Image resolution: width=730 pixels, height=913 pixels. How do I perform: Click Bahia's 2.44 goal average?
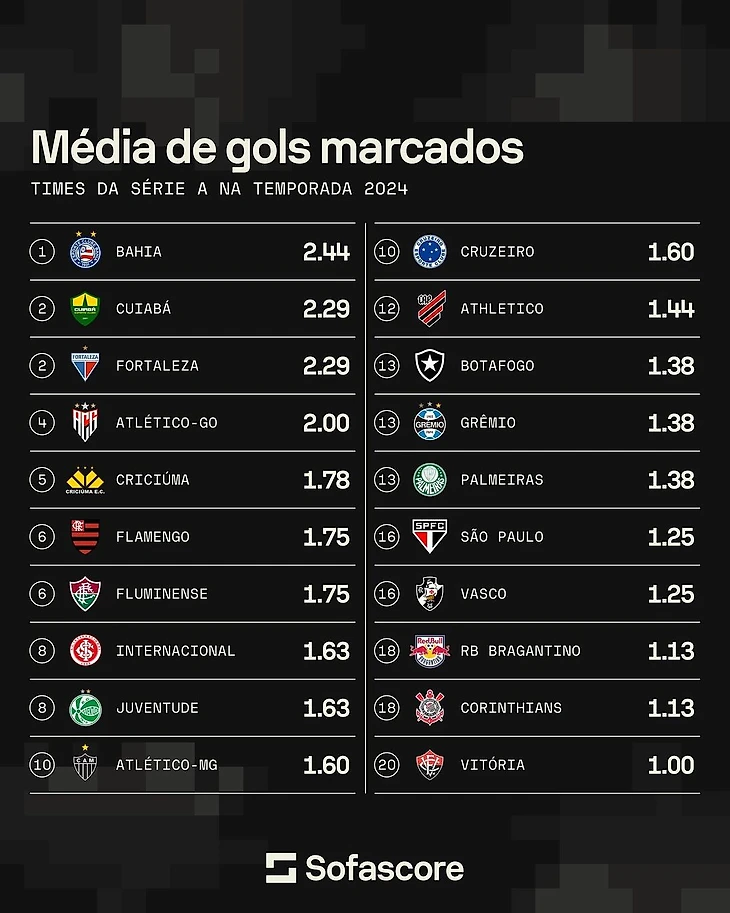pyautogui.click(x=326, y=252)
